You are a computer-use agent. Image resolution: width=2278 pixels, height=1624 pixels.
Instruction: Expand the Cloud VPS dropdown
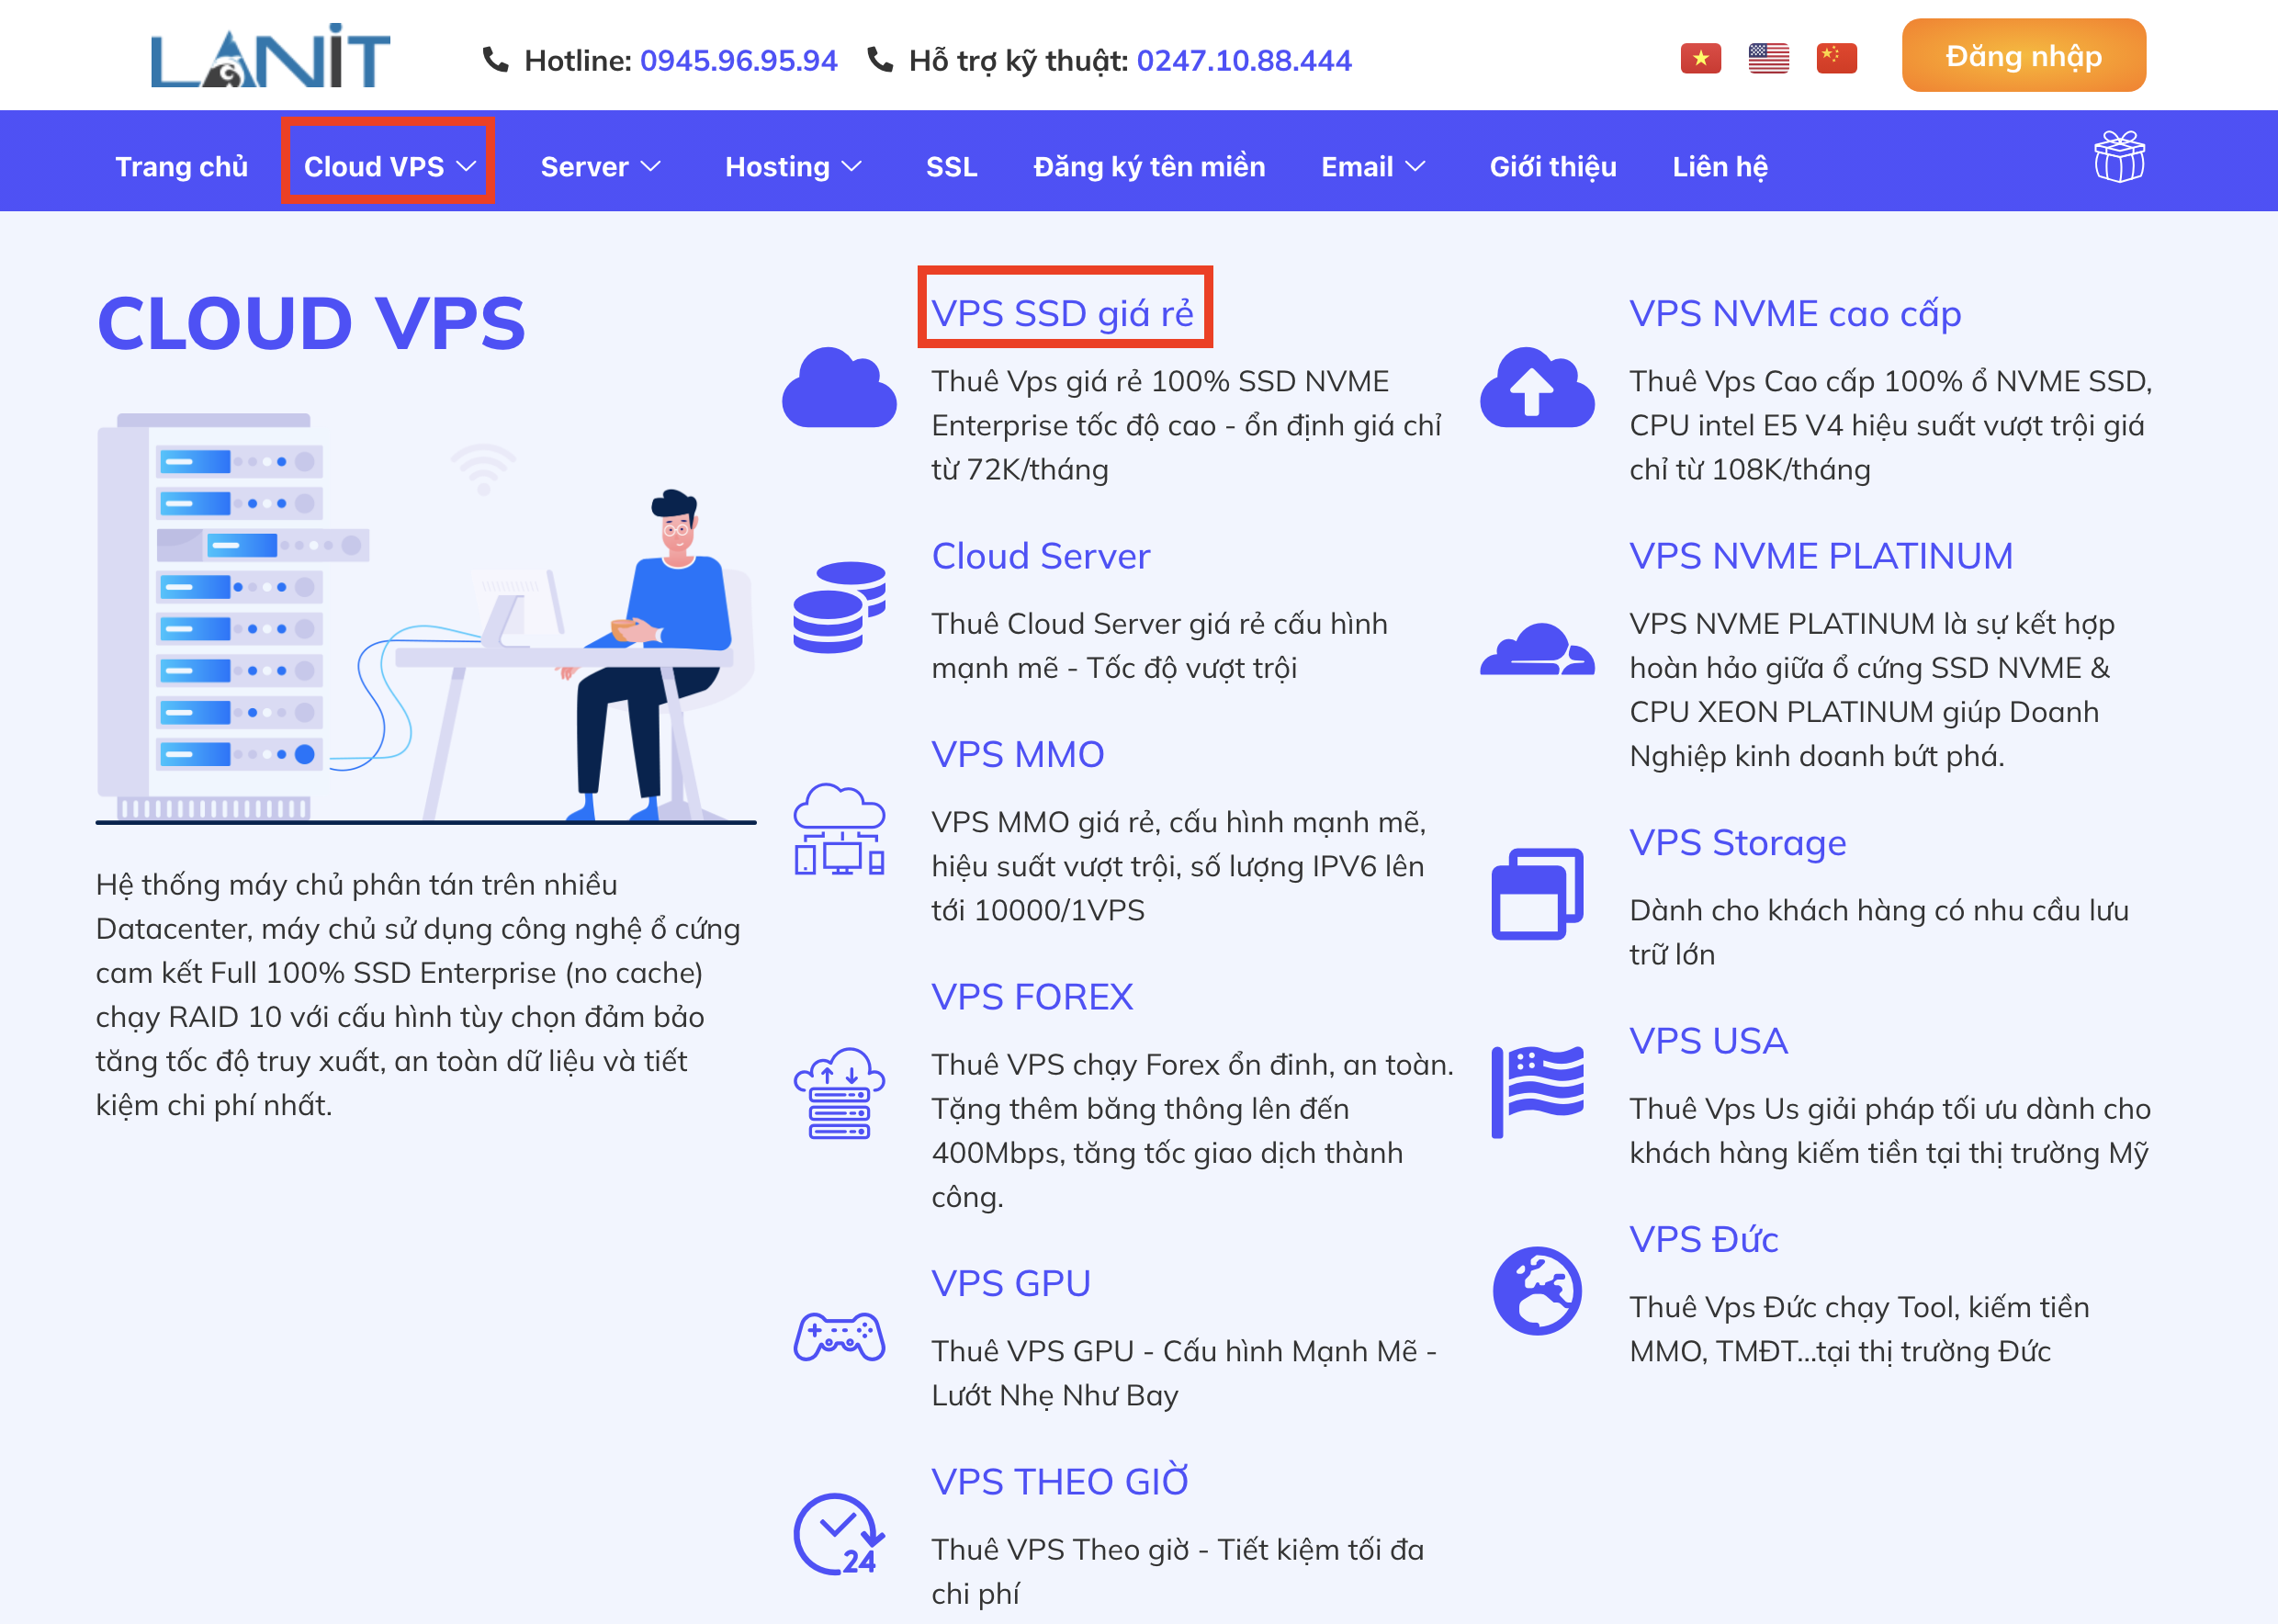pyautogui.click(x=388, y=165)
